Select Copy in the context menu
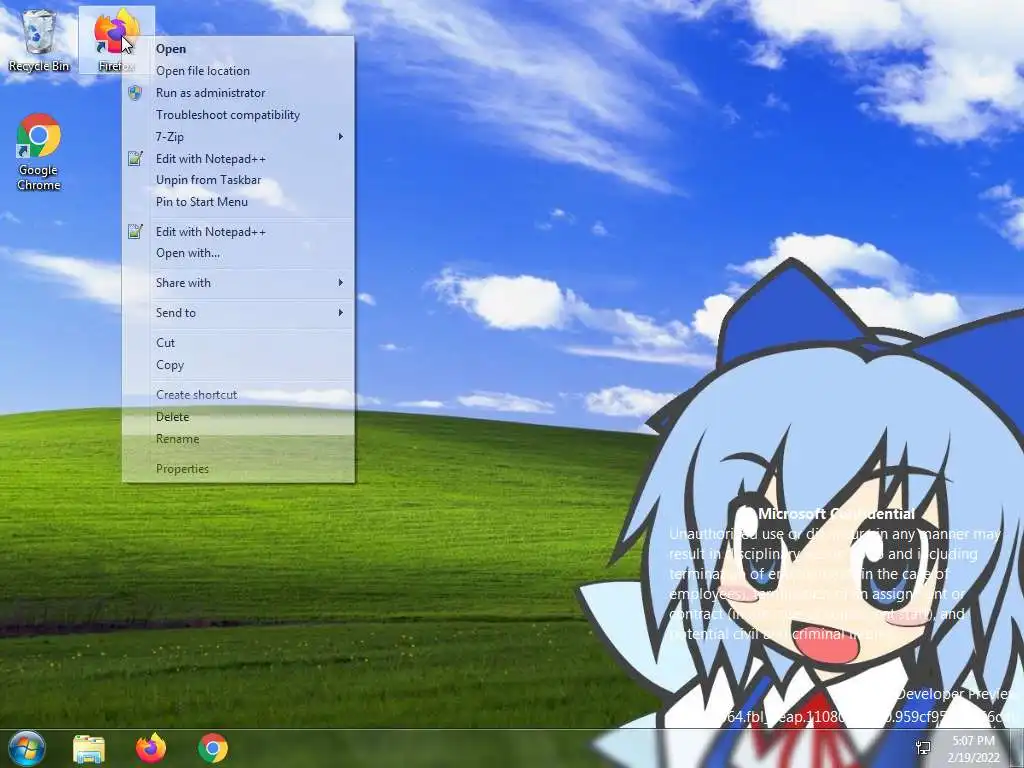Viewport: 1024px width, 768px height. 238,365
